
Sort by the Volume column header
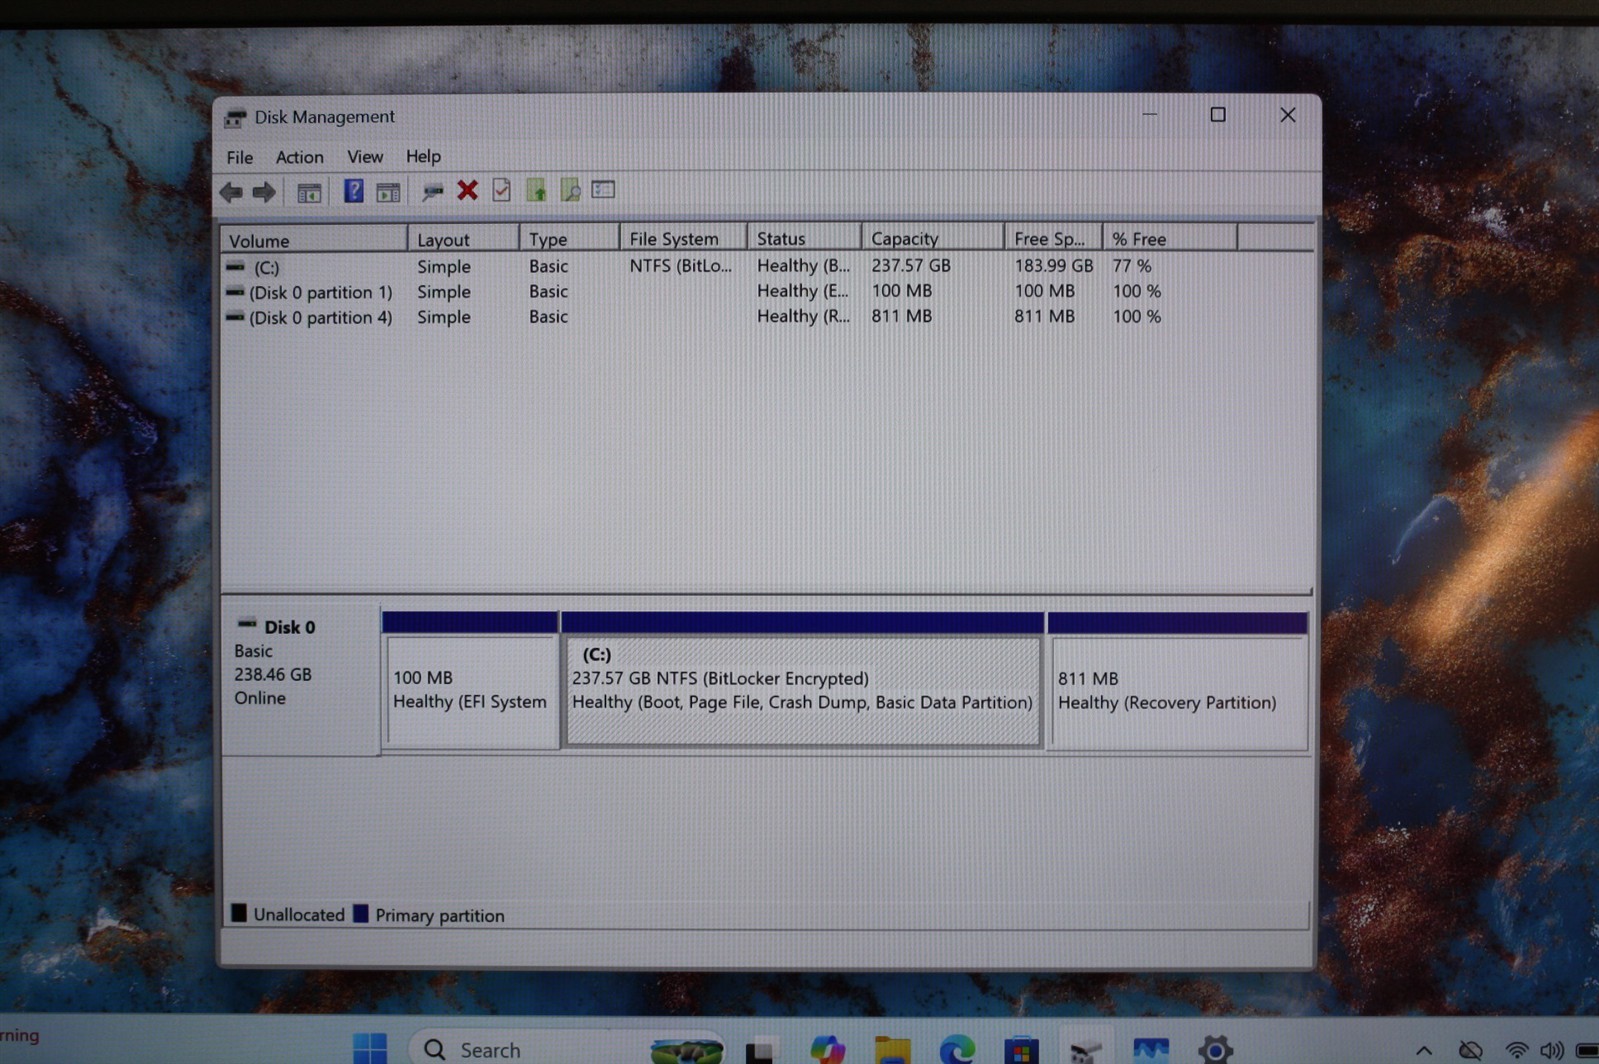click(314, 240)
